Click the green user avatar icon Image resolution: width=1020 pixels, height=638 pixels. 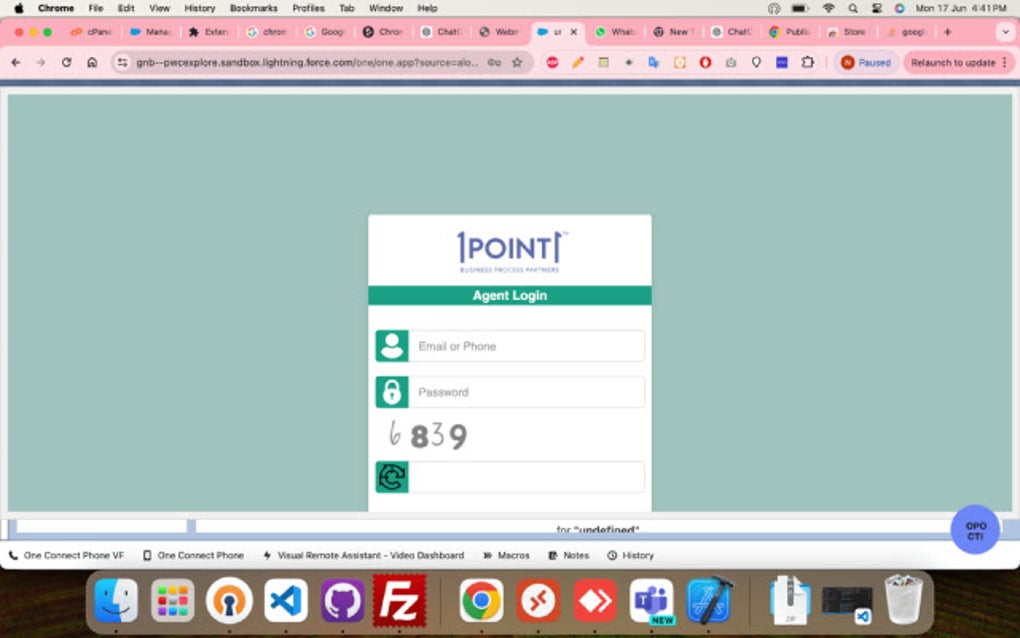(392, 346)
